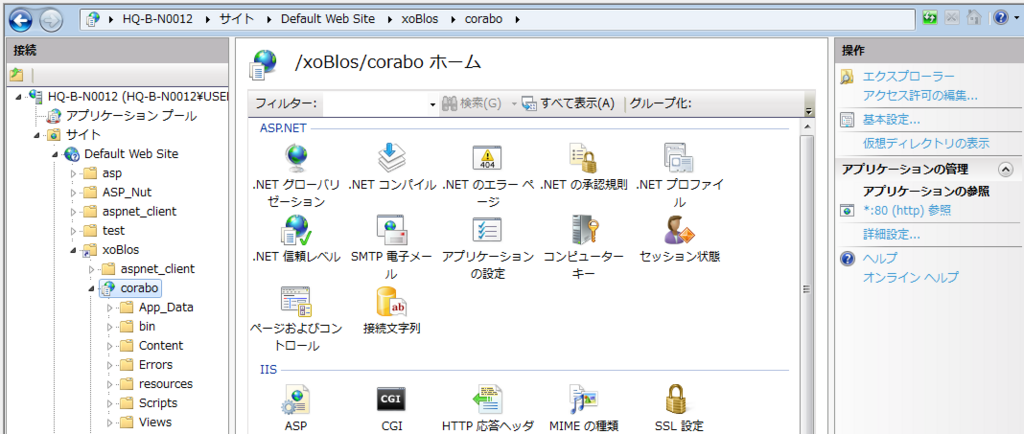Open コンピューター キー icon
This screenshot has width=1024, height=434.
(x=583, y=230)
